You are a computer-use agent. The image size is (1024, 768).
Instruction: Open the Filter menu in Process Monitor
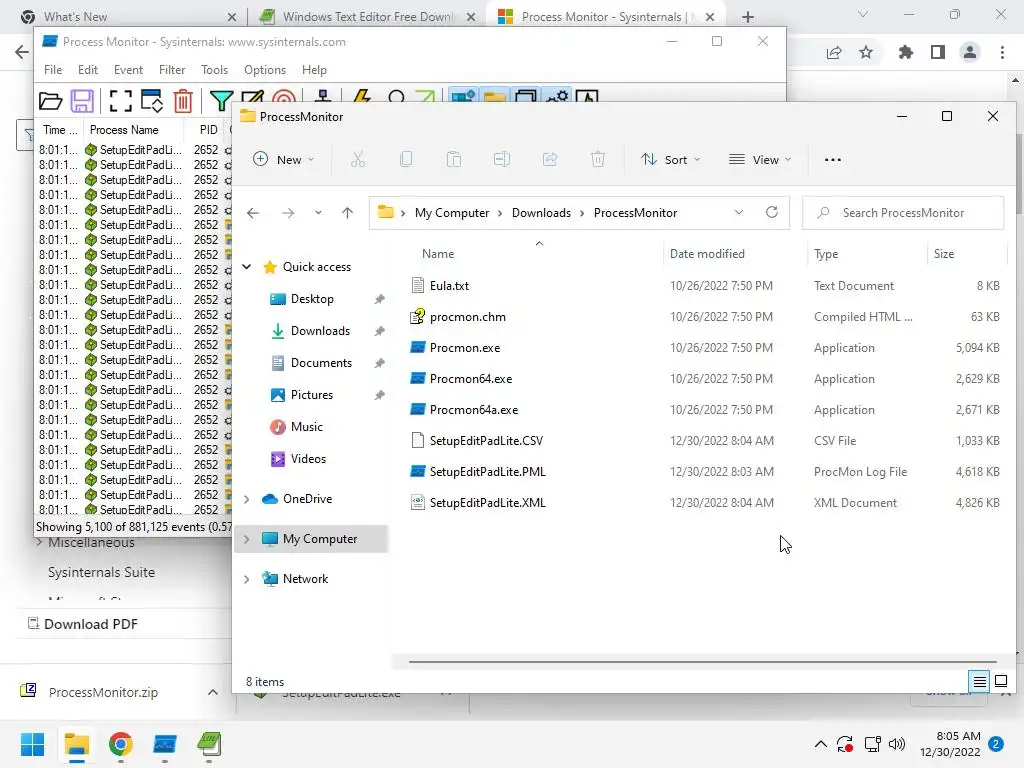click(x=172, y=70)
